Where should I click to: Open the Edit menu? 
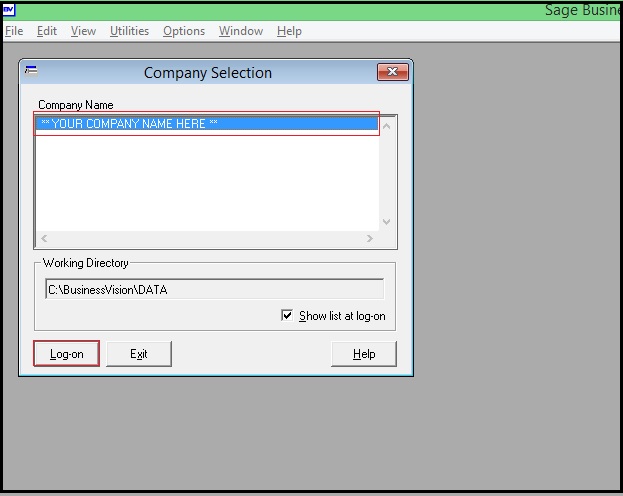[x=47, y=31]
